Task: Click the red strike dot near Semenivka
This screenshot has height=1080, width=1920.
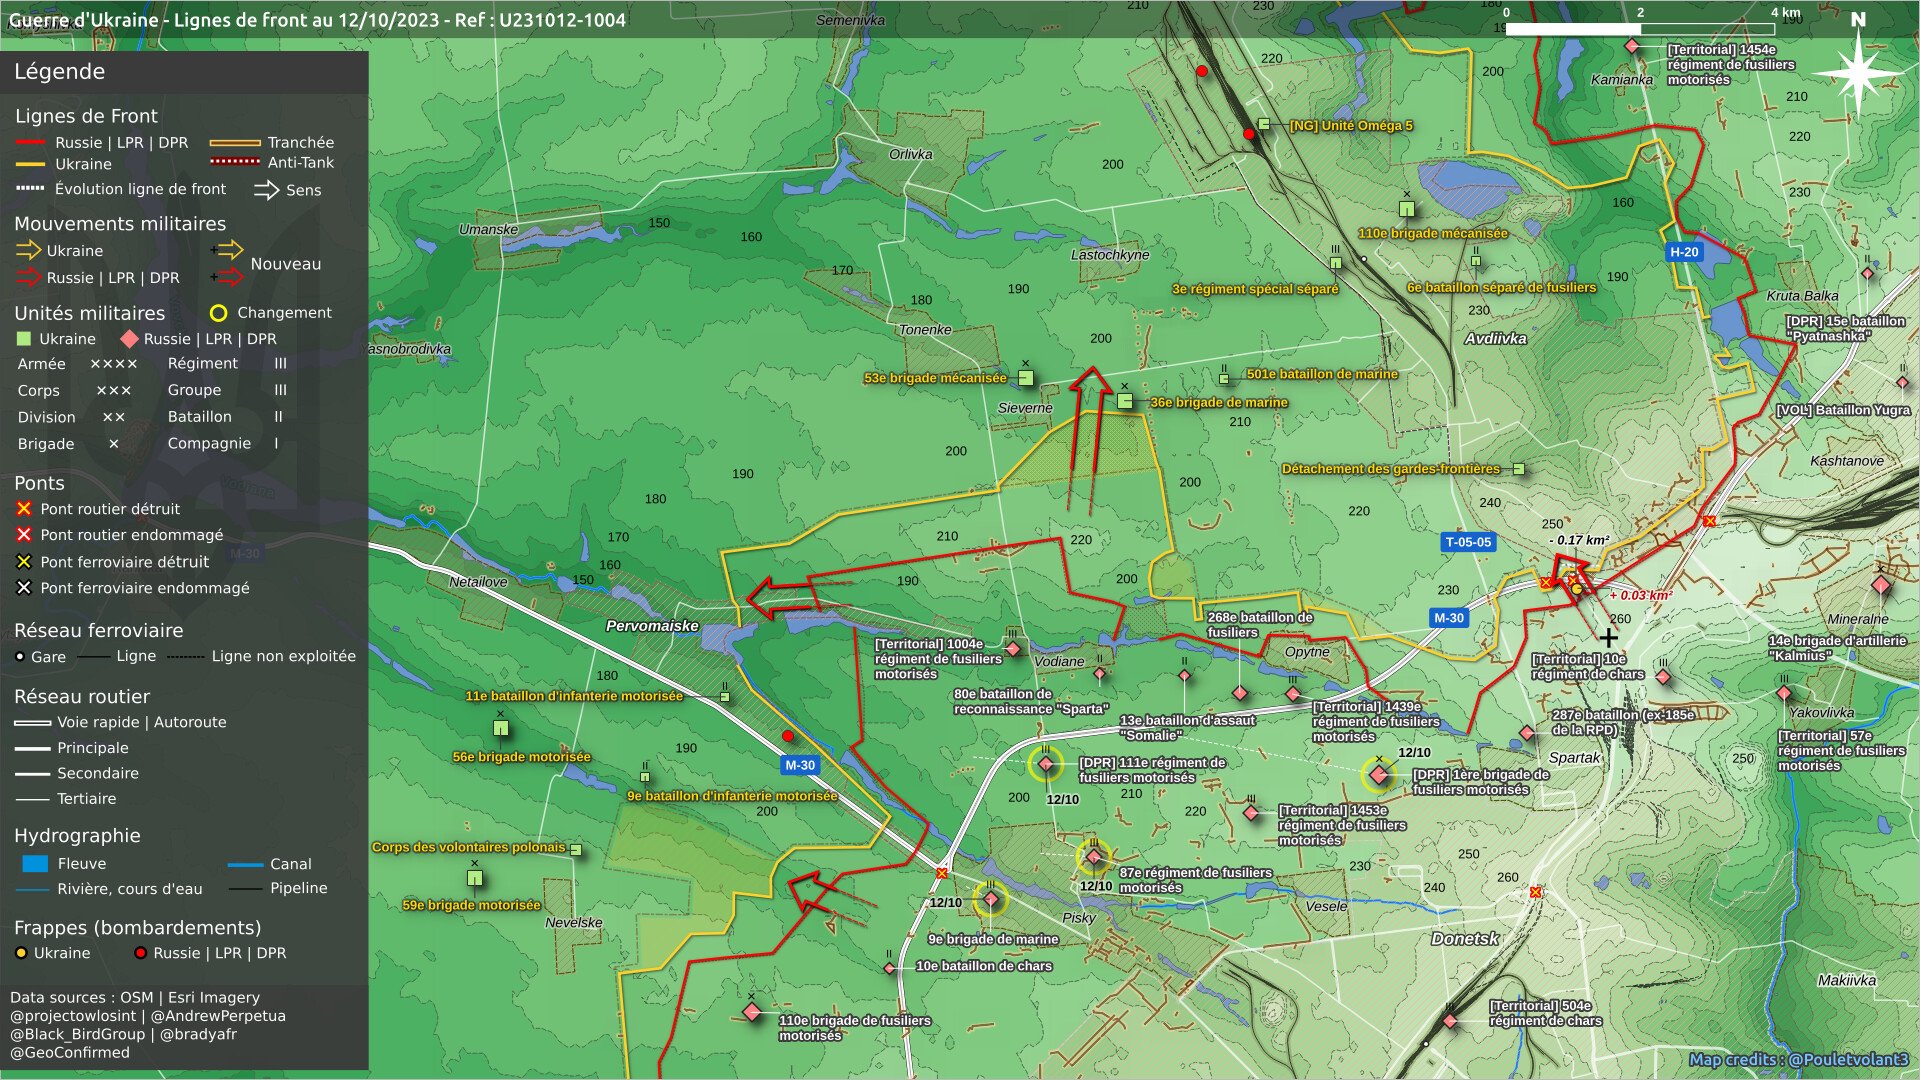Action: 1202,71
